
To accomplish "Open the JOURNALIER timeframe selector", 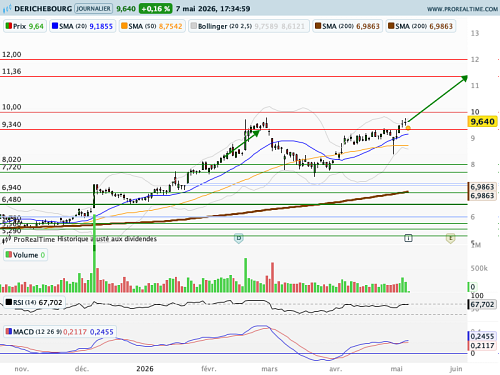I will [93, 8].
